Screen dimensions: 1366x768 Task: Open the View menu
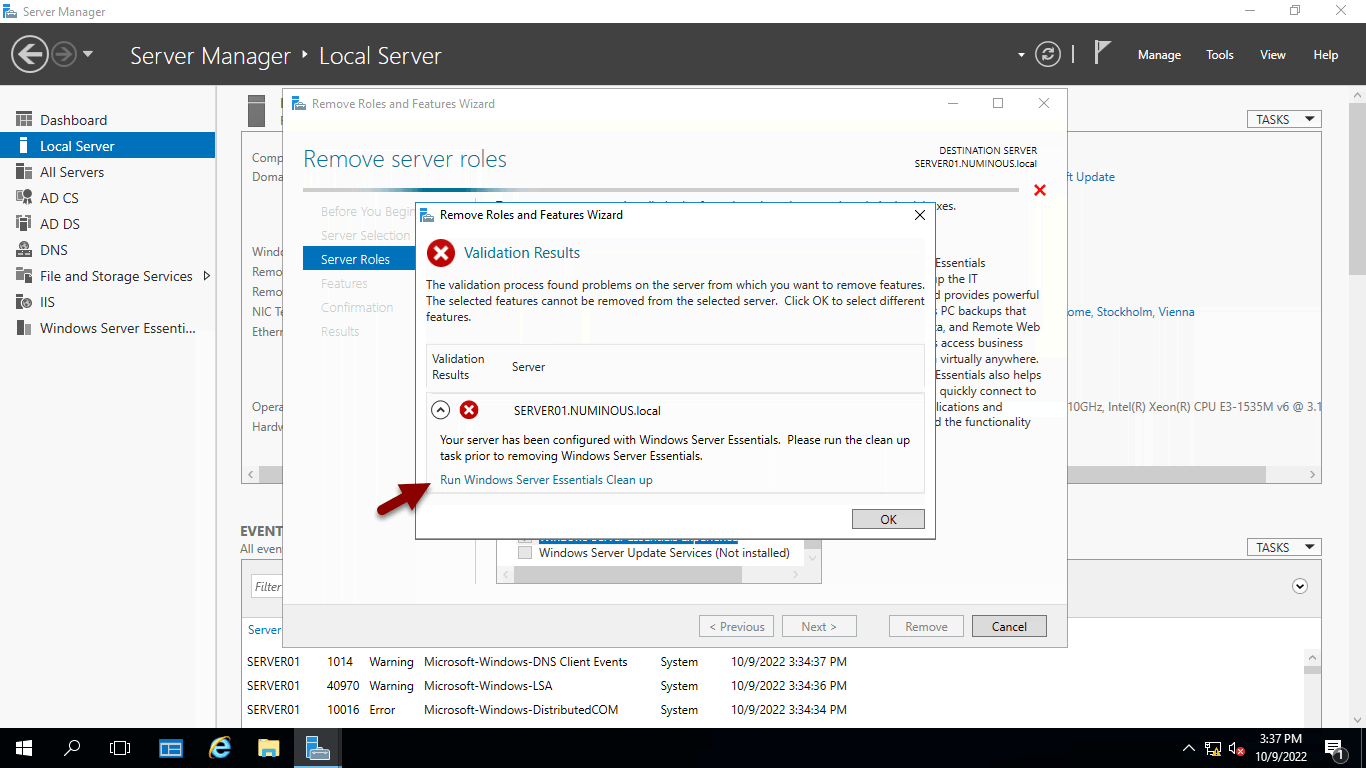[x=1273, y=55]
